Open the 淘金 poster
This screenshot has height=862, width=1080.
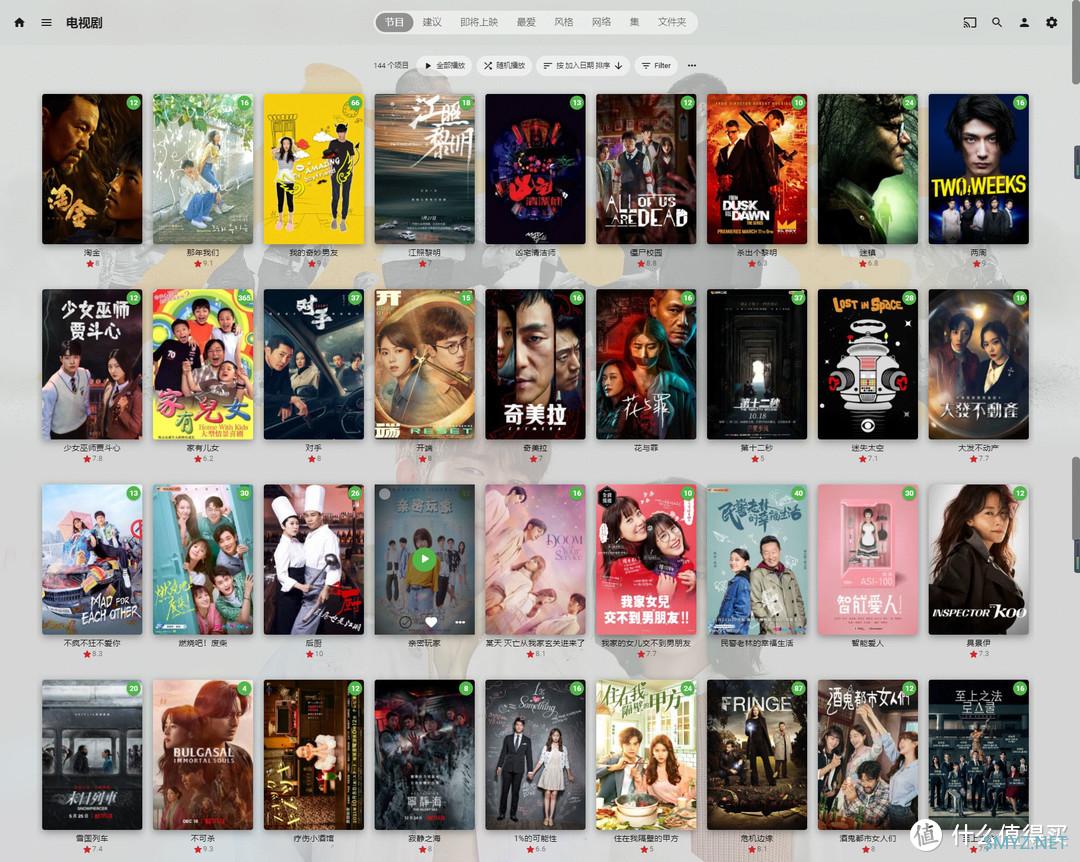[x=92, y=169]
